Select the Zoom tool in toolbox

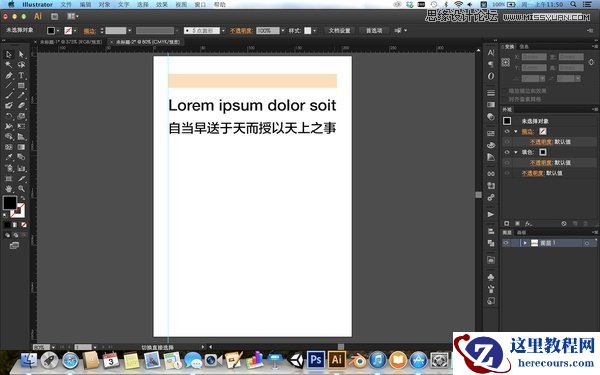(21, 189)
